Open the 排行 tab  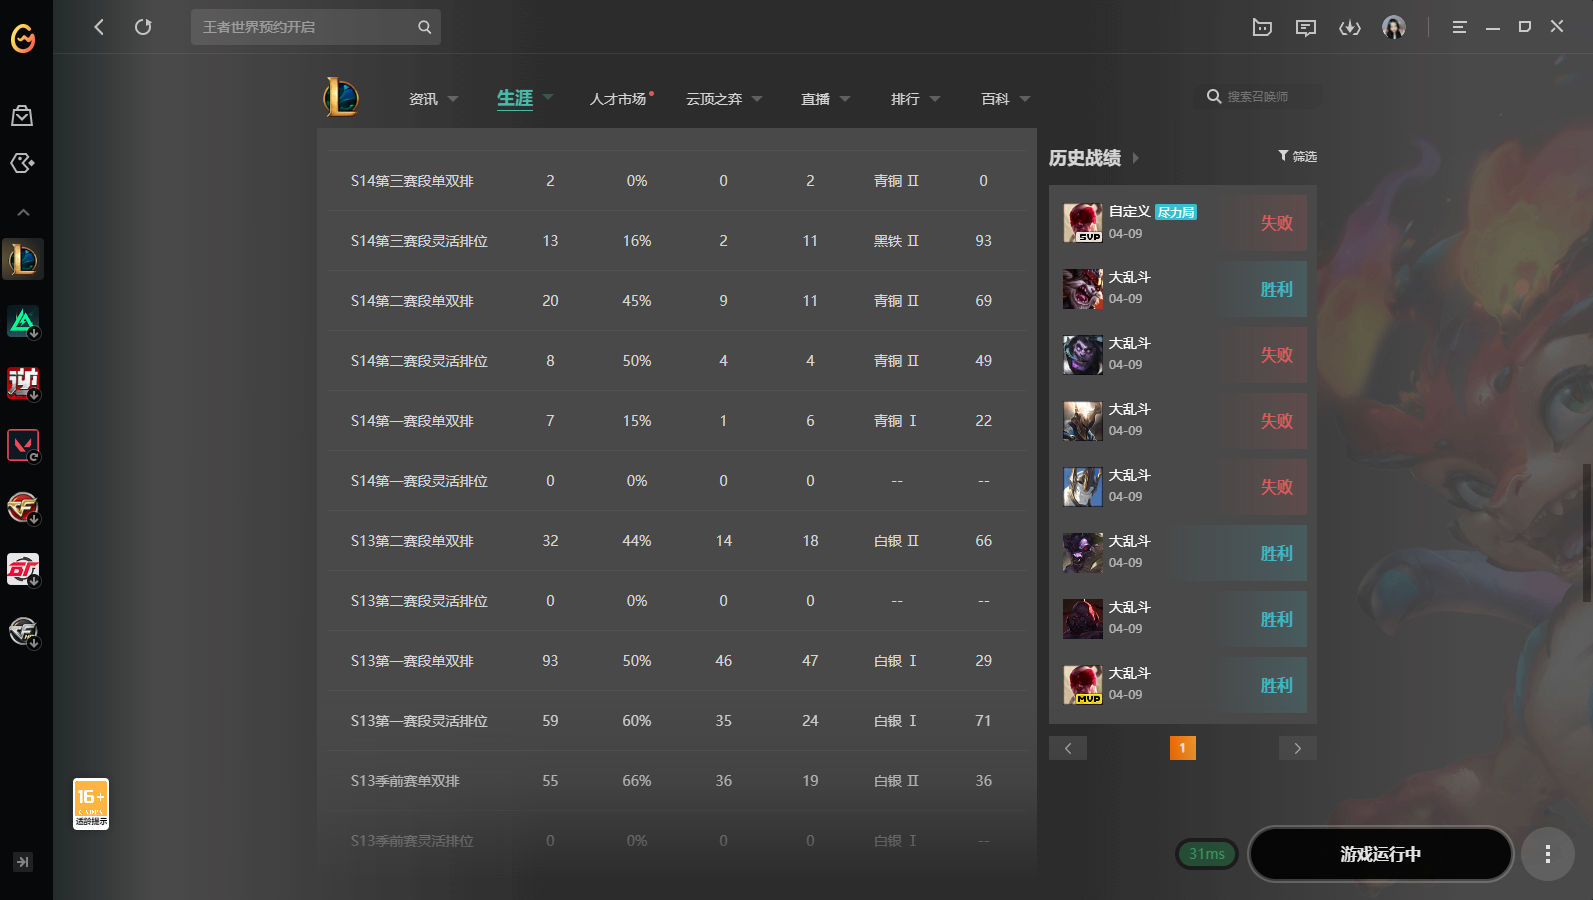click(905, 99)
